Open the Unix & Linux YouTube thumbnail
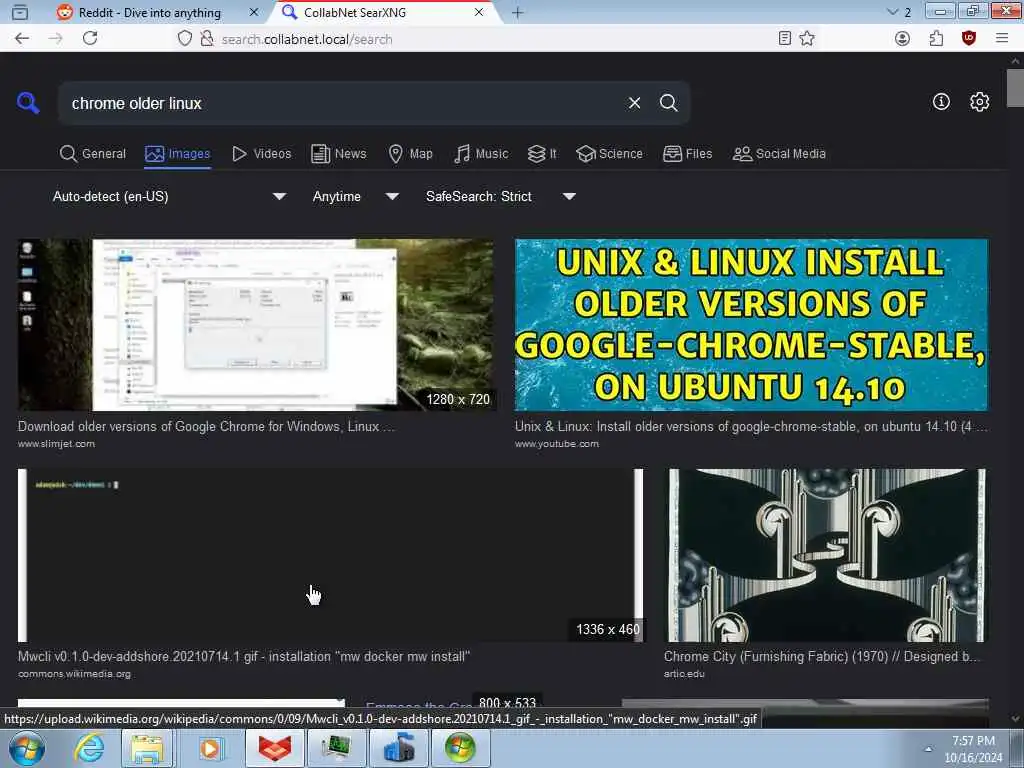The width and height of the screenshot is (1024, 768). point(751,325)
